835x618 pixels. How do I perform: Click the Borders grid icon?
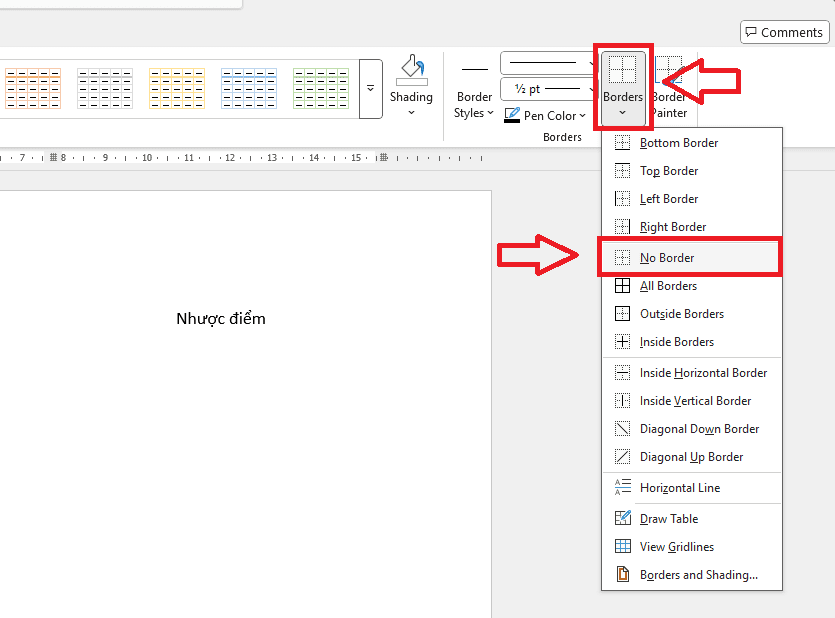[623, 71]
